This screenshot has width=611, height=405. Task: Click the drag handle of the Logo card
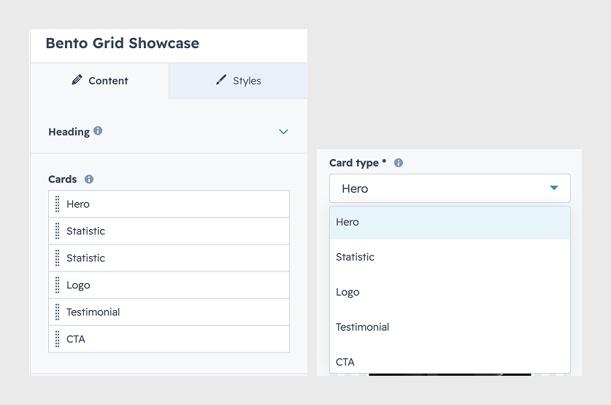pos(57,285)
